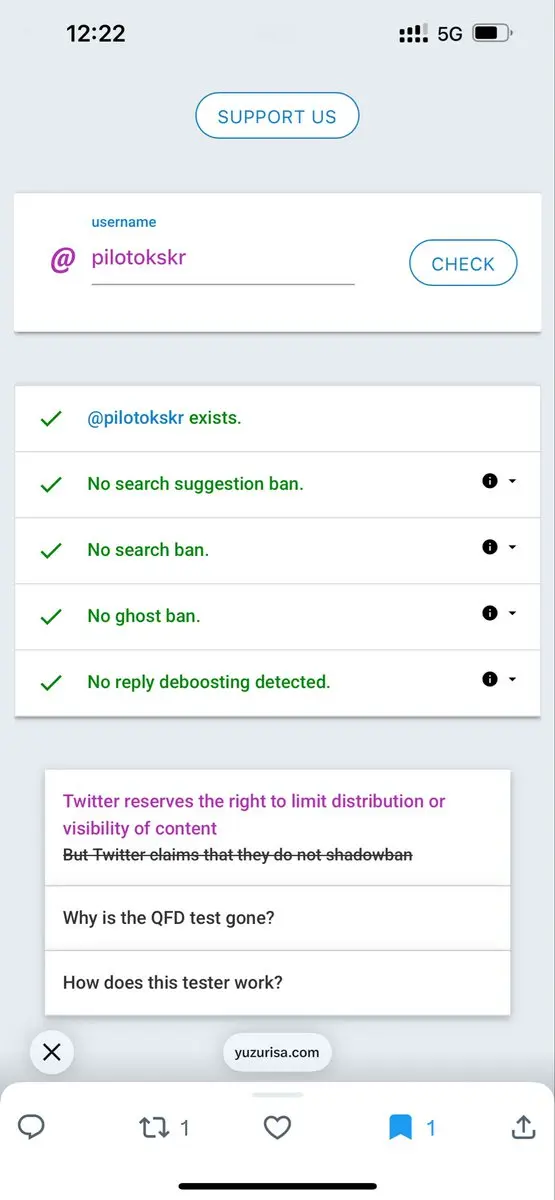Toggle the blue bookmark icon
The image size is (555, 1200).
point(400,1128)
